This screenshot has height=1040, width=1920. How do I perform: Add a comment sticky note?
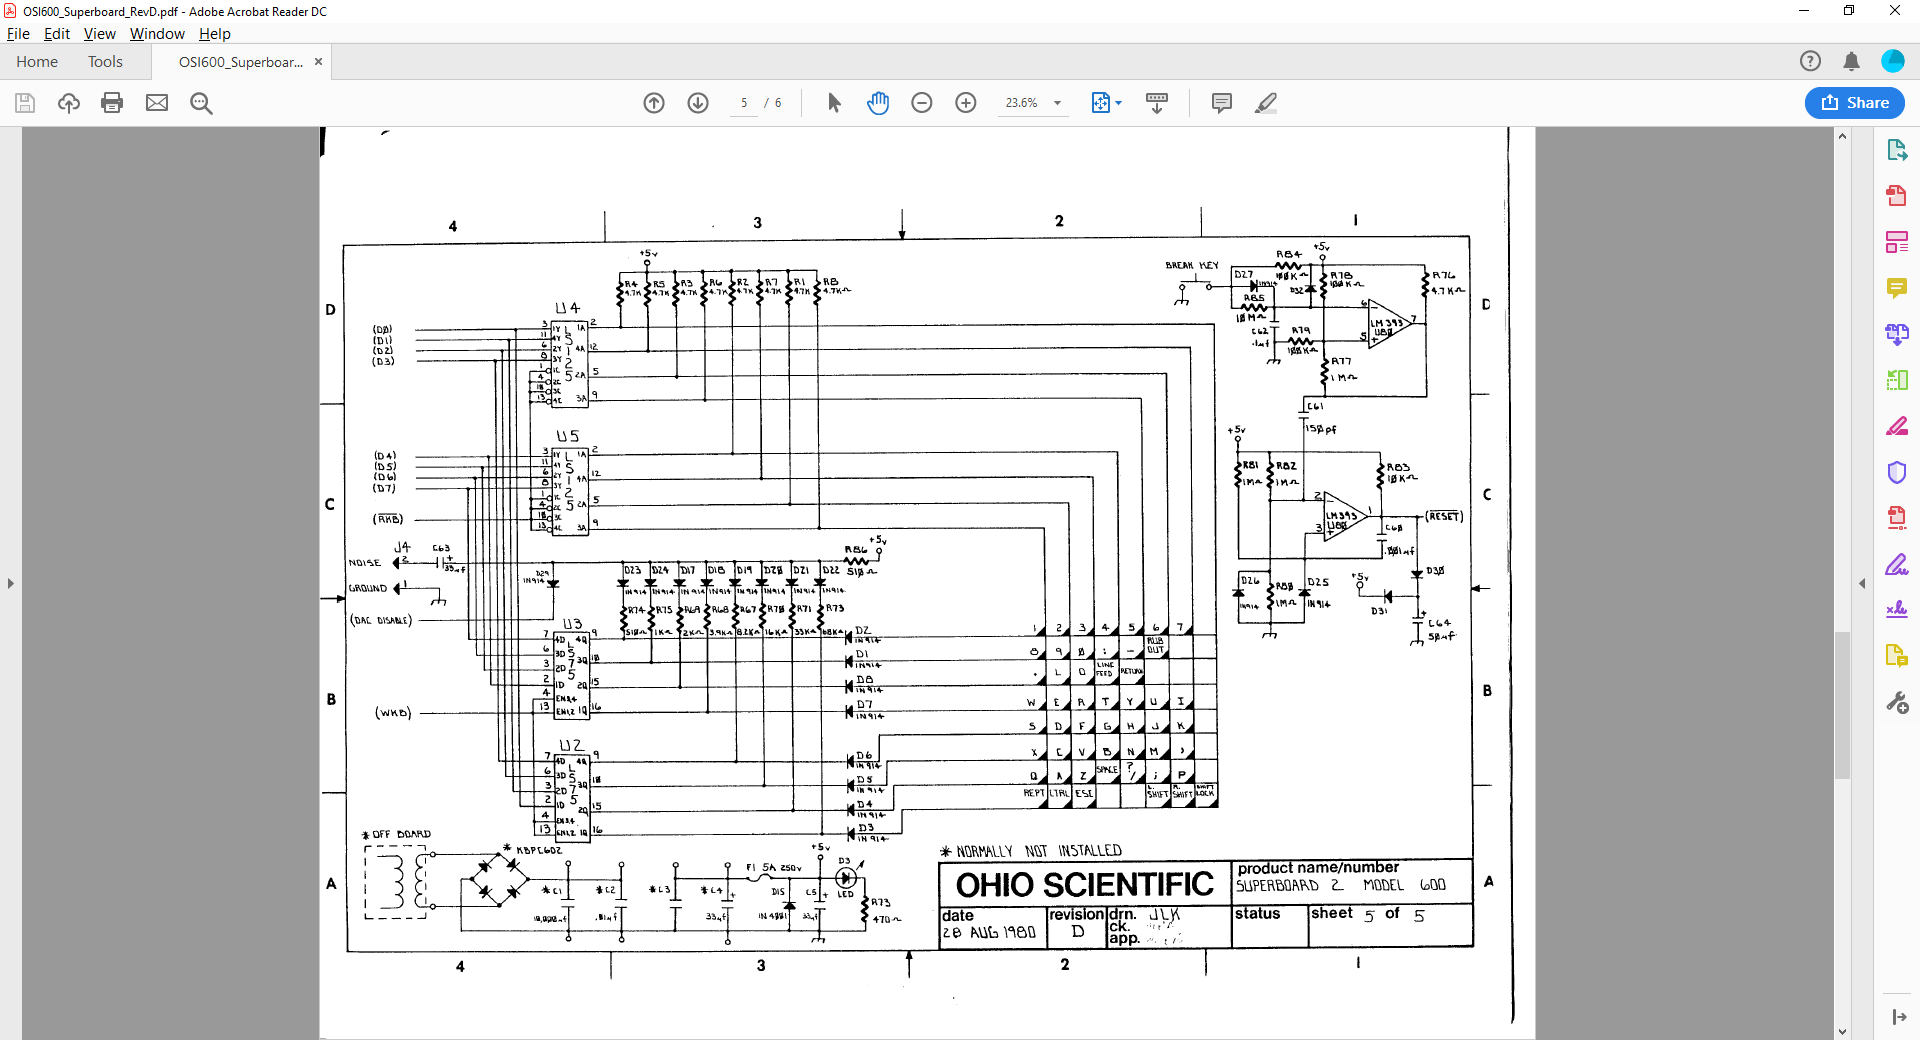click(1221, 103)
